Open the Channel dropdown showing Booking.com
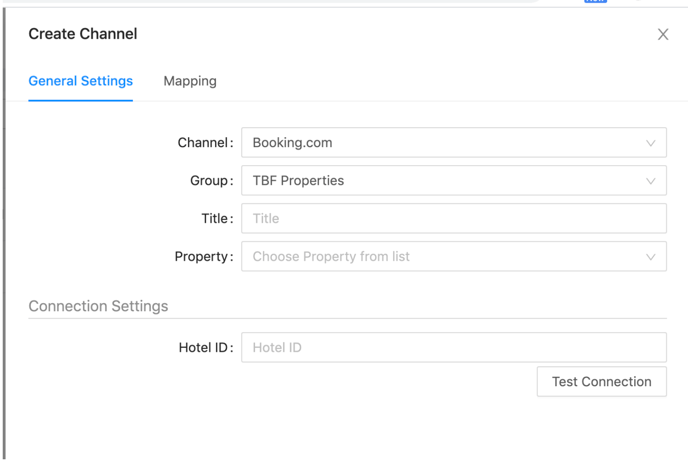Image resolution: width=688 pixels, height=462 pixels. click(x=454, y=143)
